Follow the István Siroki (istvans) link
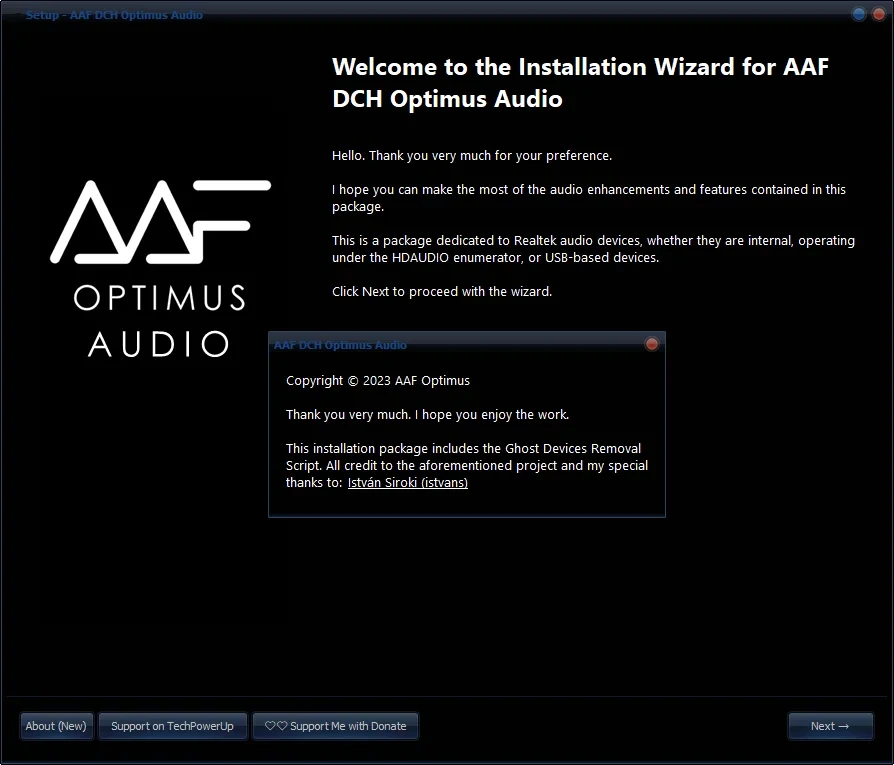The width and height of the screenshot is (894, 765). click(408, 482)
